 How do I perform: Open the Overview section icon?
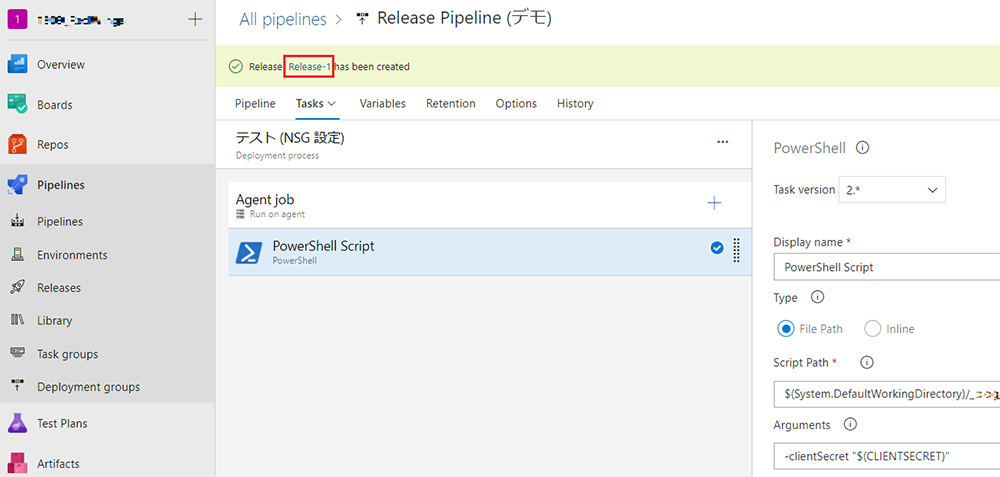[17, 64]
